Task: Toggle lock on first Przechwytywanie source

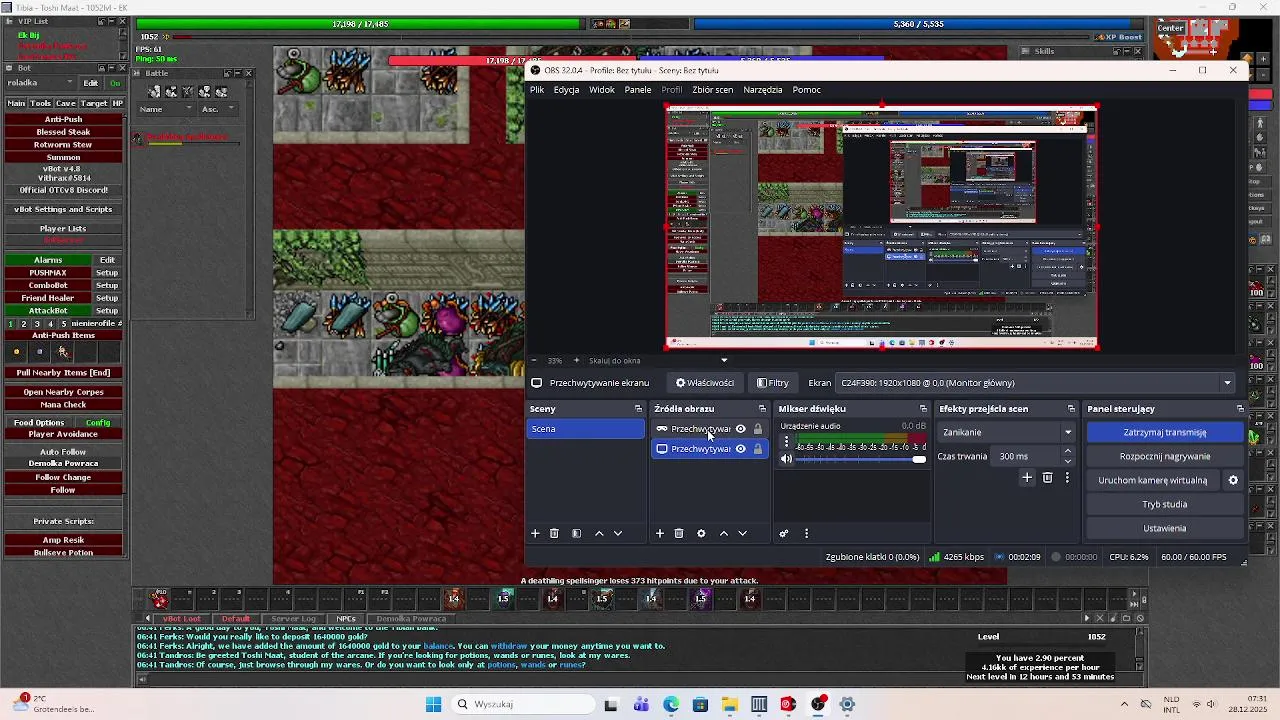Action: click(758, 429)
